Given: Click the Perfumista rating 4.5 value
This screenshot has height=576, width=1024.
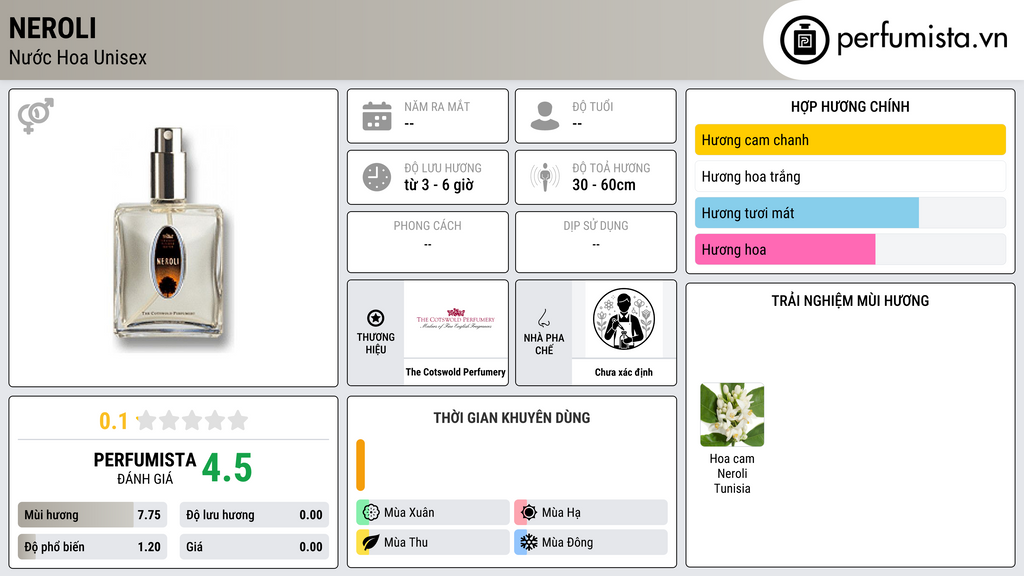Looking at the screenshot, I should click(x=227, y=468).
